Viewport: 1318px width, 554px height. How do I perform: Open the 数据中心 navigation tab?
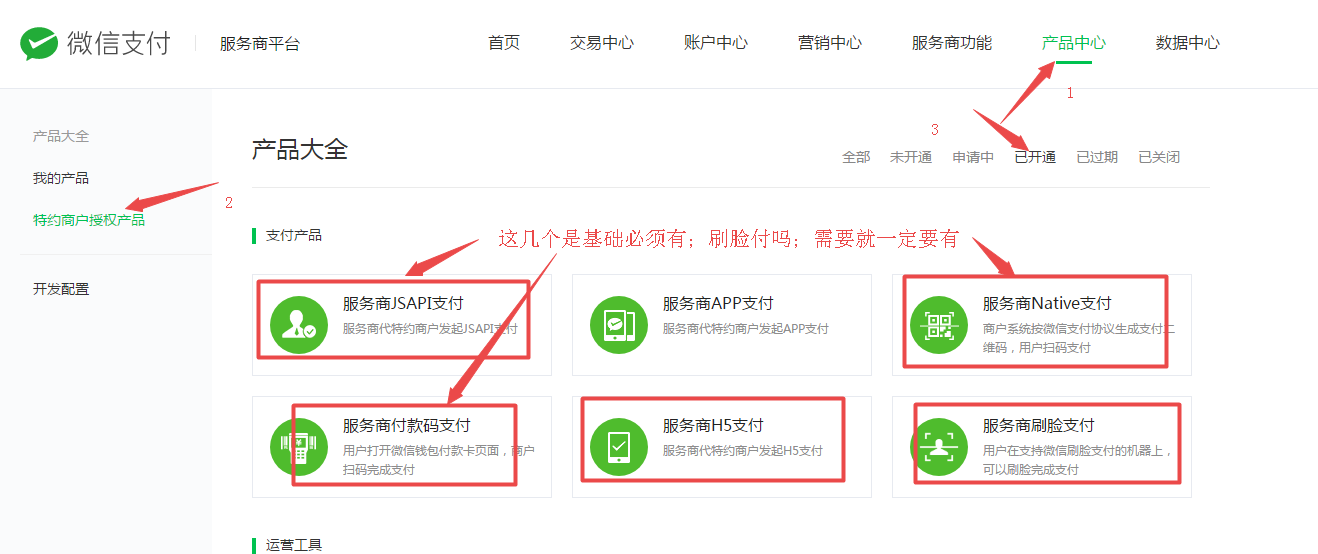pos(1188,43)
